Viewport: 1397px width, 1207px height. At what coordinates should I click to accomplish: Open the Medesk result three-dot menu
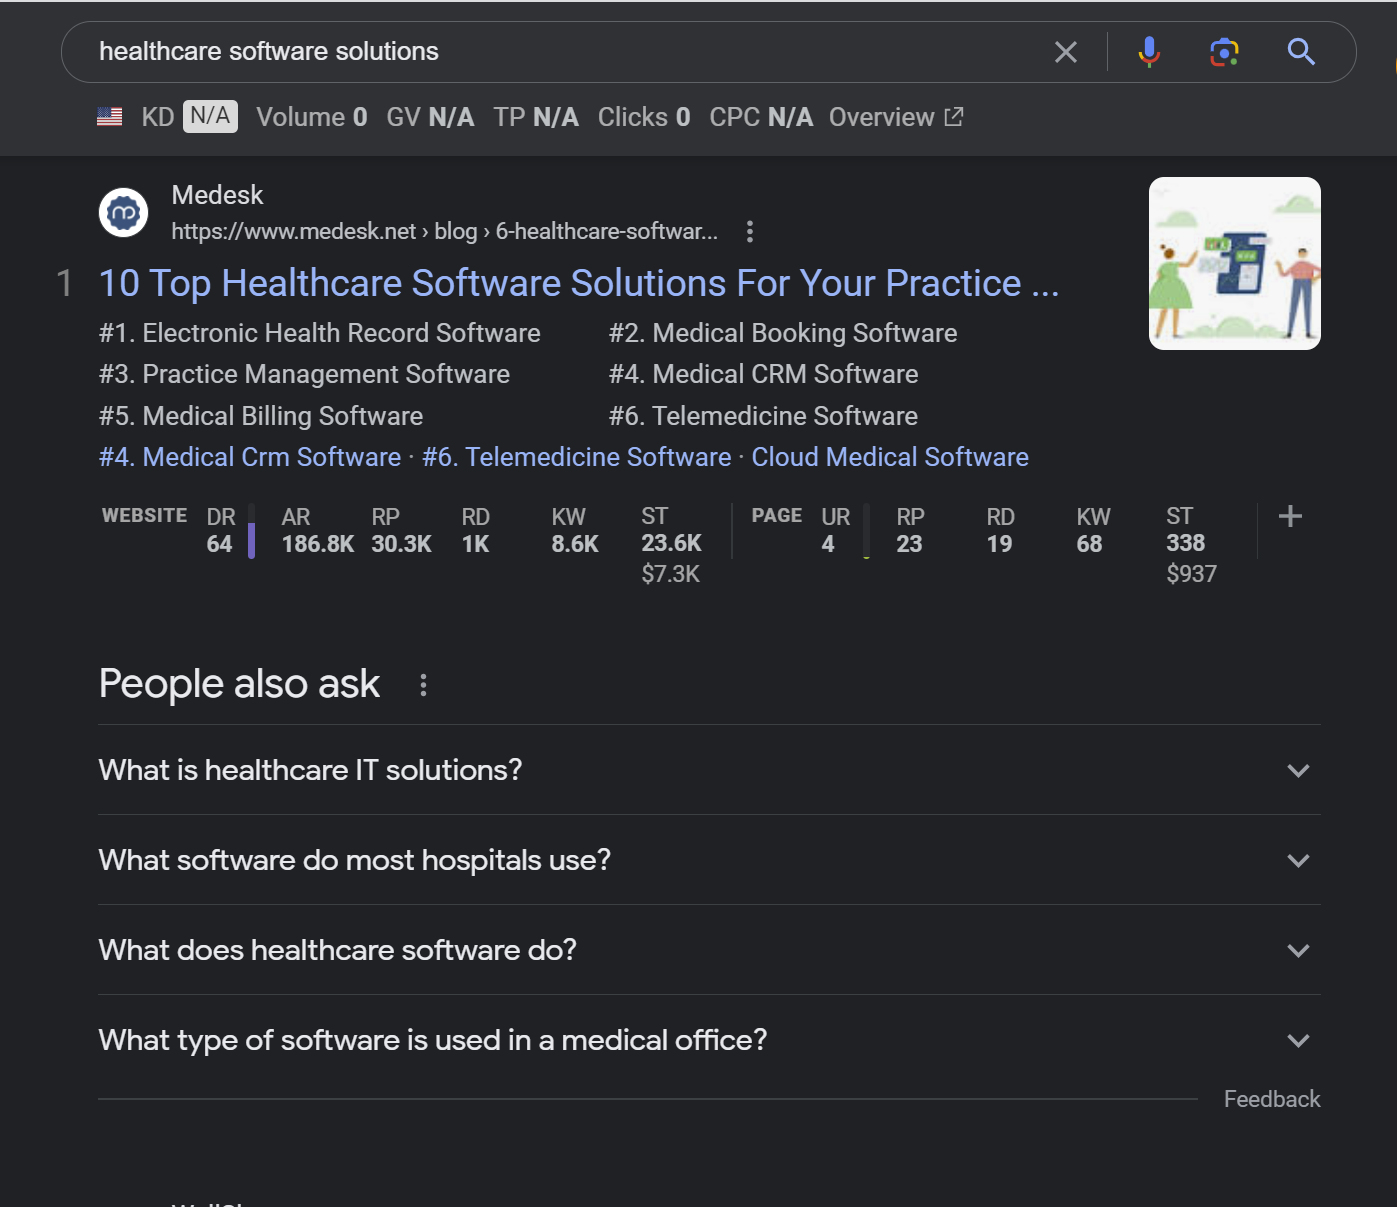[x=750, y=232]
